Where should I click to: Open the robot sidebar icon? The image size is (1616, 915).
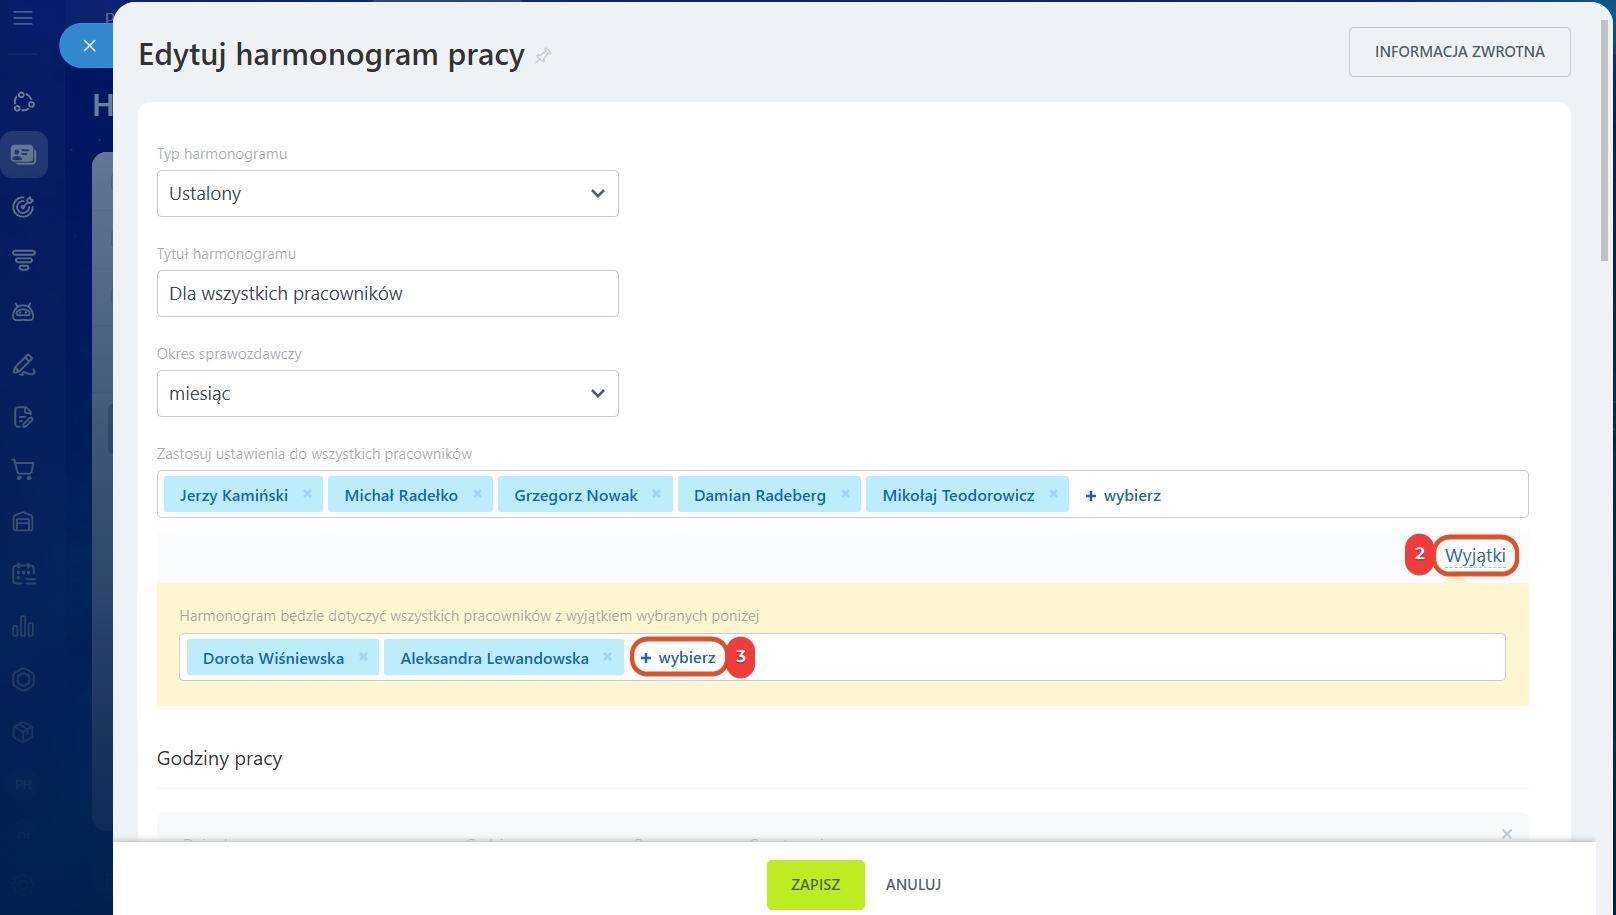(23, 312)
